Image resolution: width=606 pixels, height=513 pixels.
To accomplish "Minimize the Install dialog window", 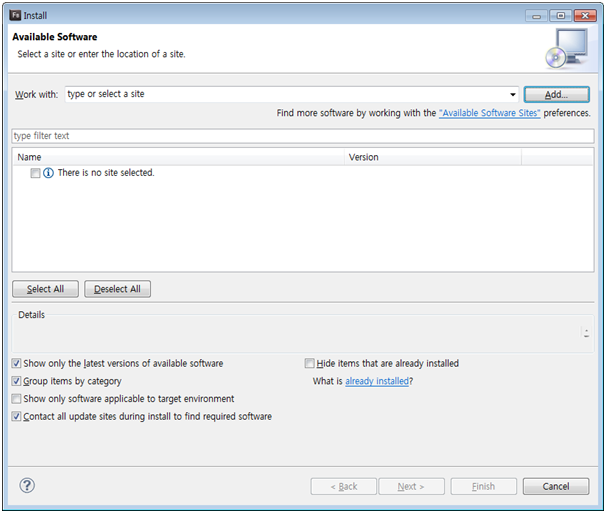I will tap(536, 16).
